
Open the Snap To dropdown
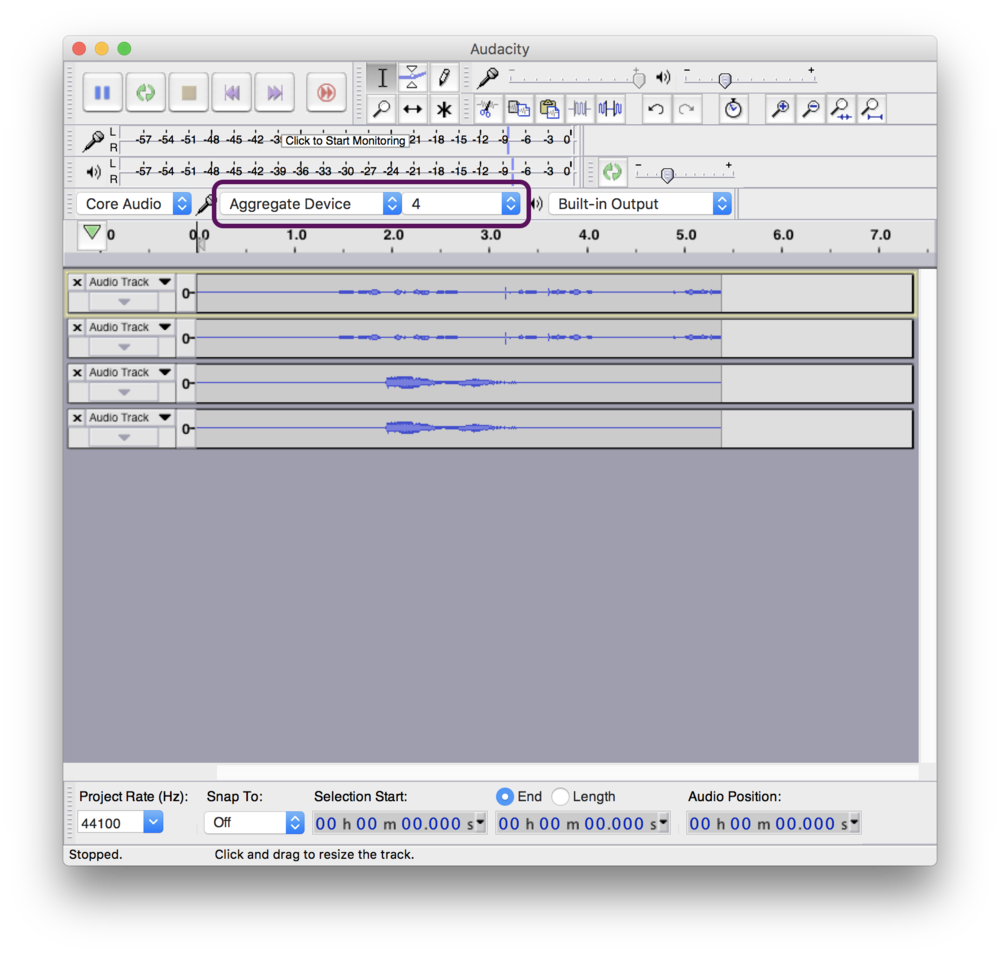[254, 823]
